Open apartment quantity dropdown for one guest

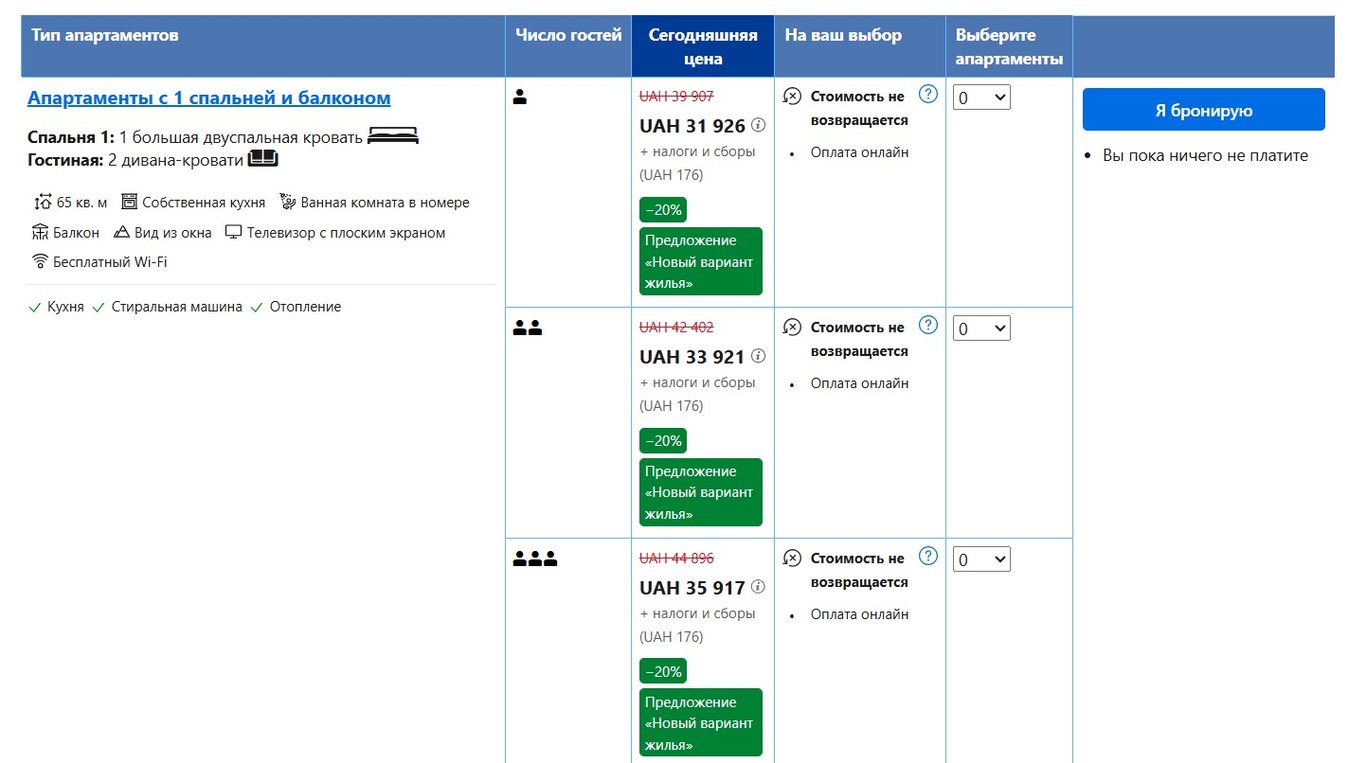pyautogui.click(x=981, y=98)
